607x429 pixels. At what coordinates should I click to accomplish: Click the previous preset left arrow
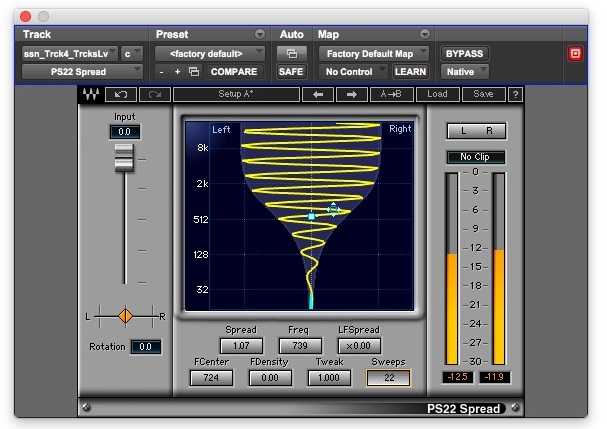pos(318,94)
